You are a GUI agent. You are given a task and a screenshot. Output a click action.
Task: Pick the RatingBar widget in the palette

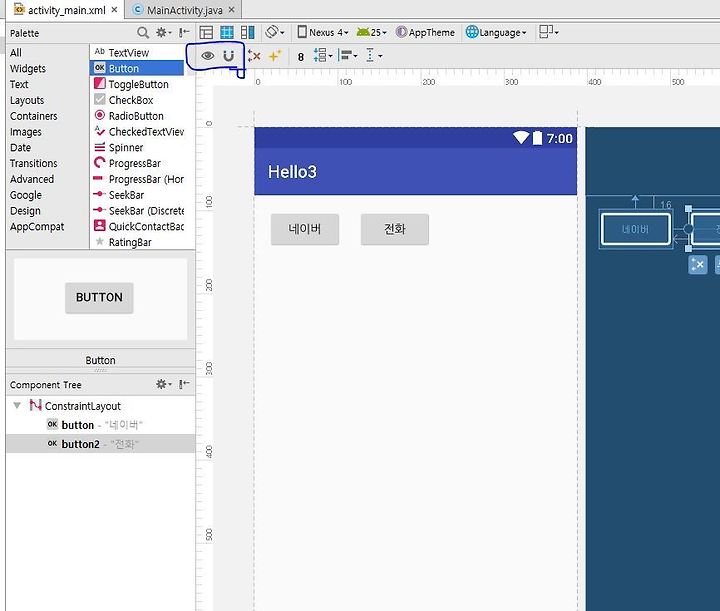(x=137, y=242)
